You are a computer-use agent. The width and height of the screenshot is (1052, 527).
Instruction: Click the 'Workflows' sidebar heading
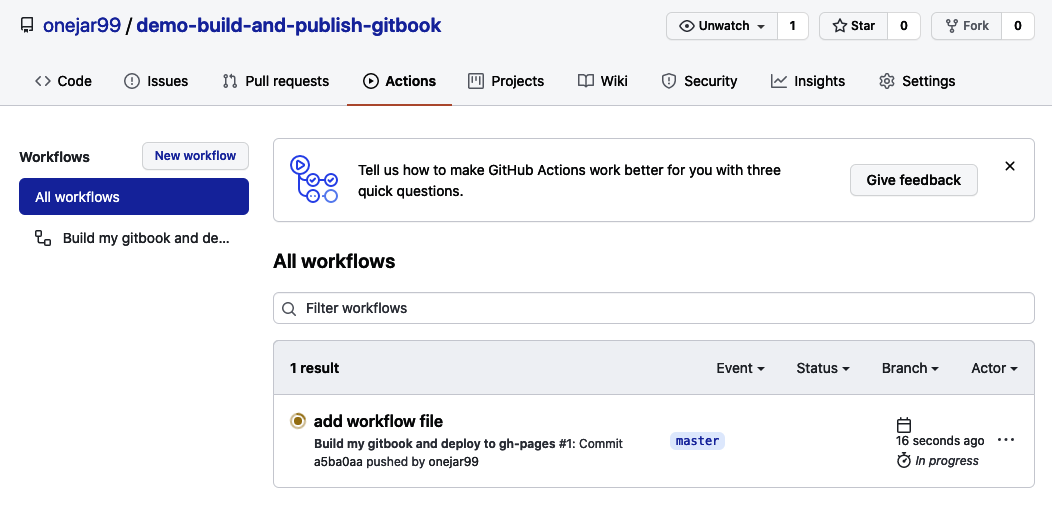[x=54, y=157]
